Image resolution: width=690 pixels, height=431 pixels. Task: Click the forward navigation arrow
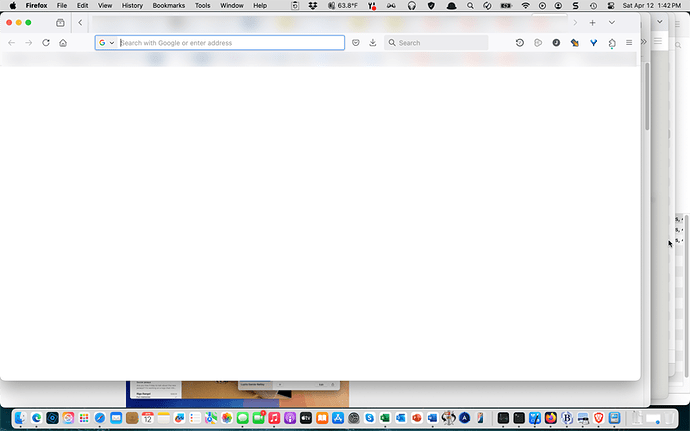[29, 43]
